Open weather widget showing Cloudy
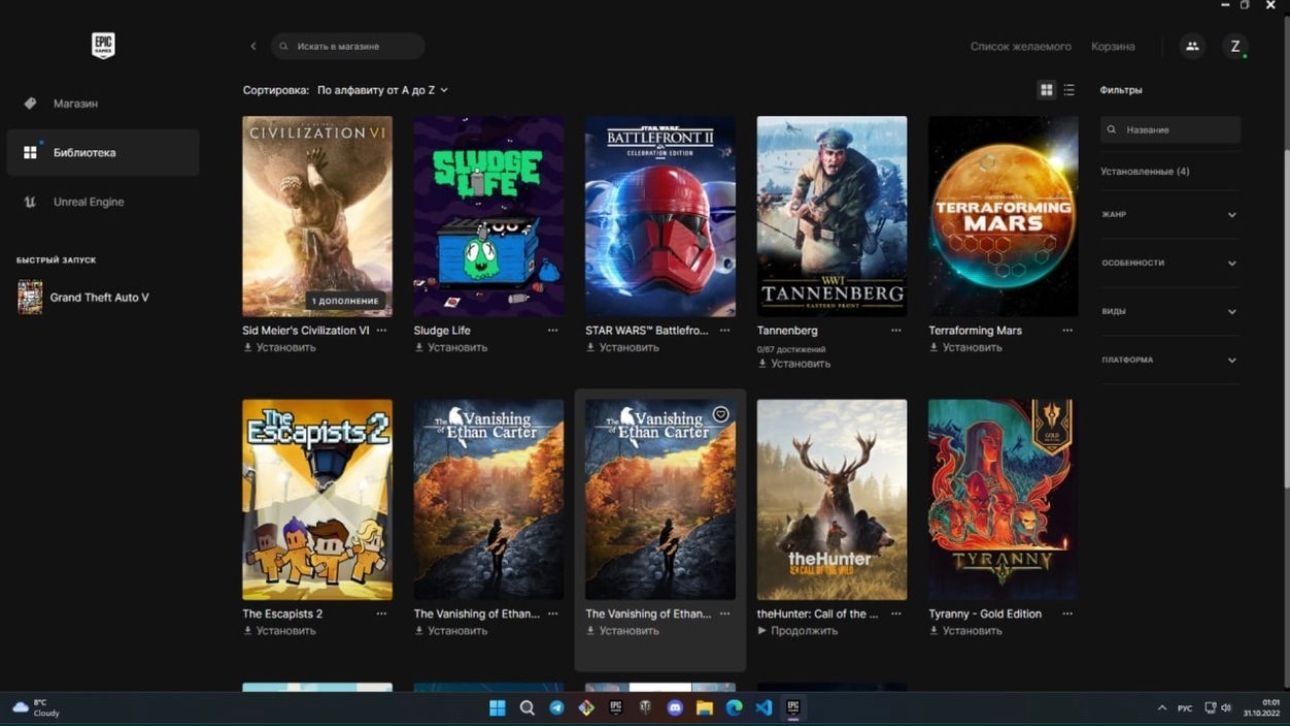Image resolution: width=1290 pixels, height=726 pixels. coord(35,708)
